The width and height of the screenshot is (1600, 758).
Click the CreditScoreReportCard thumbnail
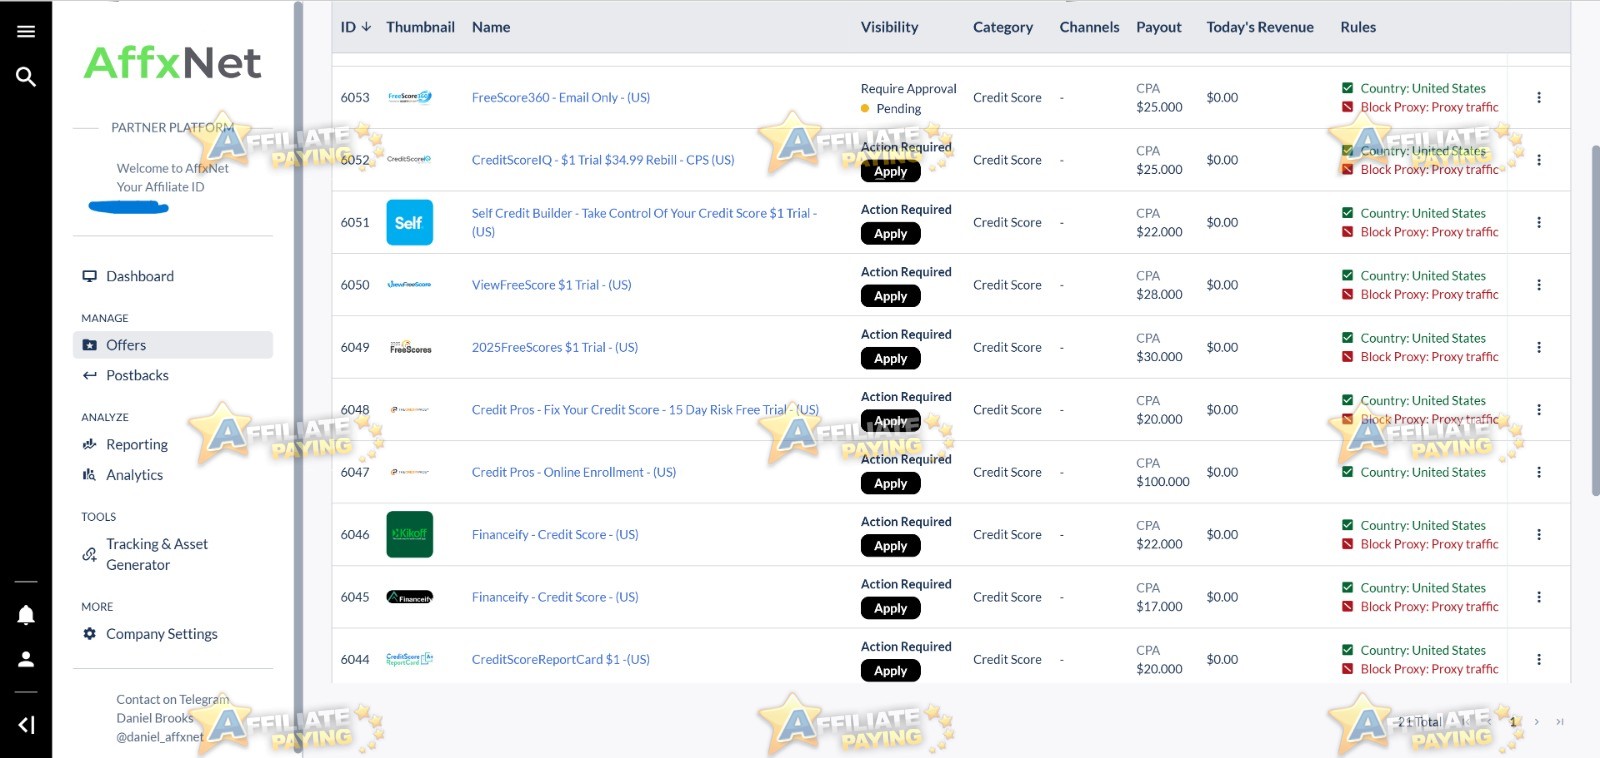click(410, 659)
